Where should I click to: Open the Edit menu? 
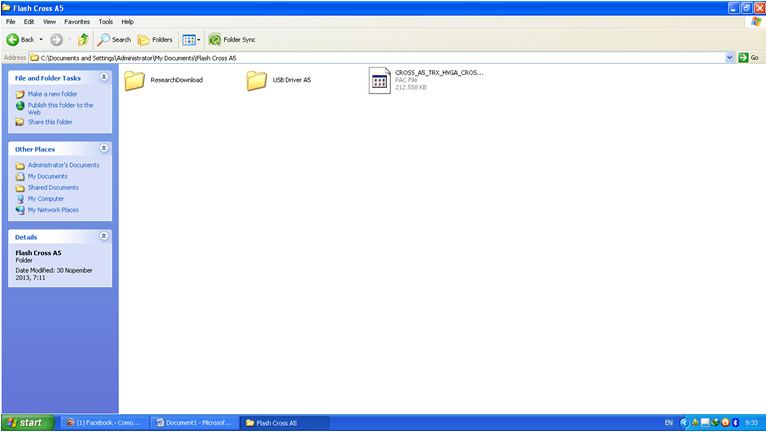[x=29, y=22]
